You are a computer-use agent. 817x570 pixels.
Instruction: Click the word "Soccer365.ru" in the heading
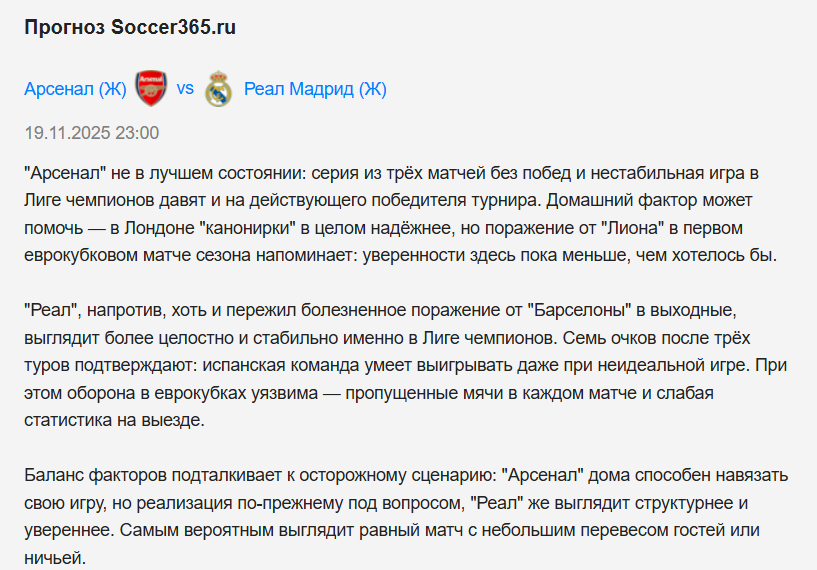(x=173, y=27)
